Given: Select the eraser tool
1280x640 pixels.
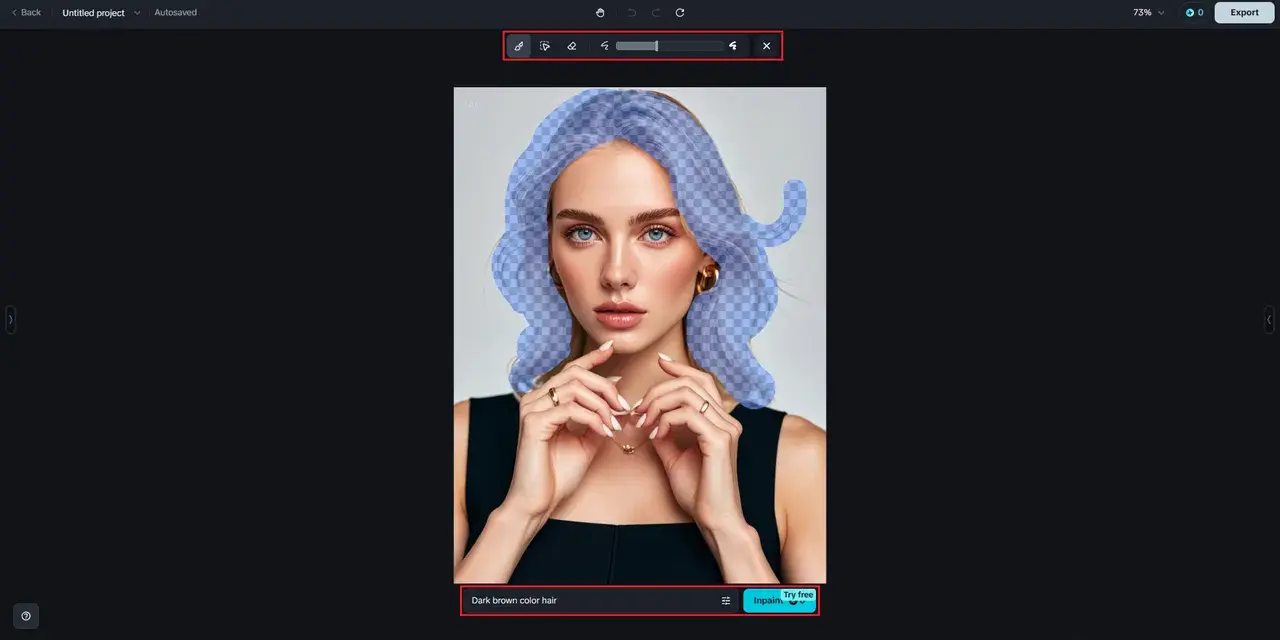Looking at the screenshot, I should tap(572, 46).
